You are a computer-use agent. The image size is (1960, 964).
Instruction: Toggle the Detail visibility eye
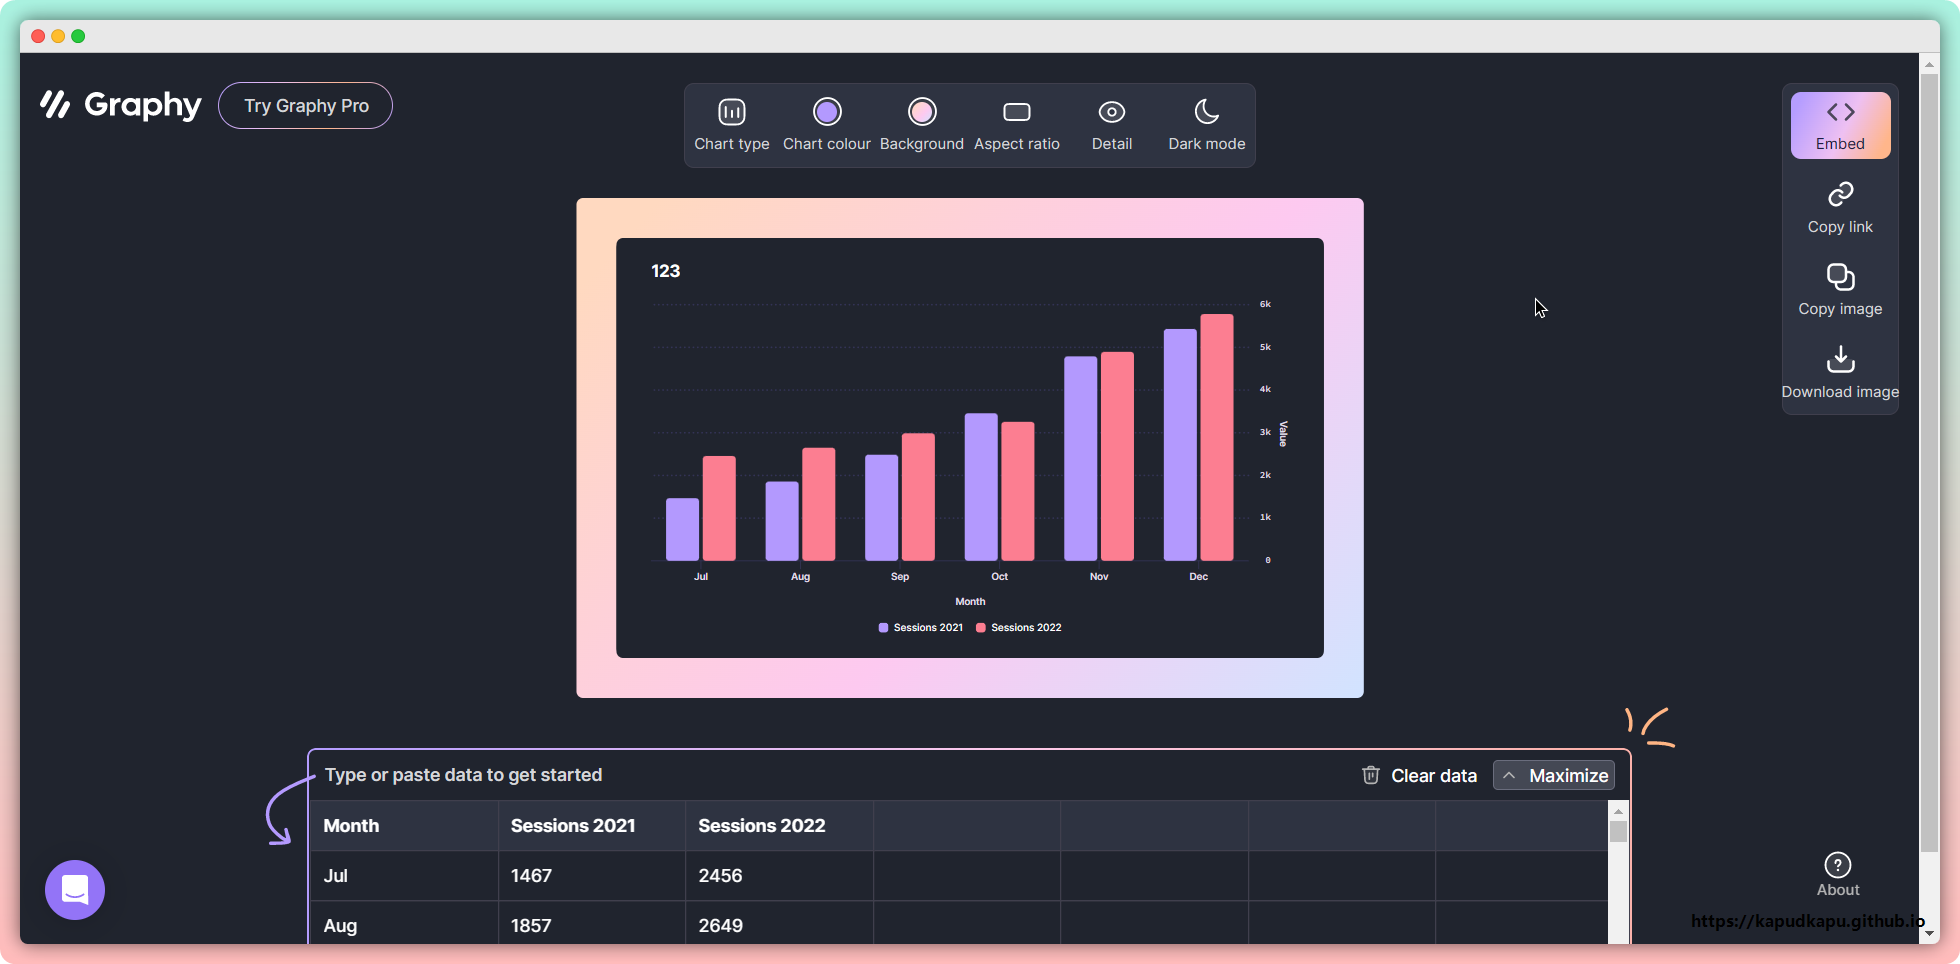(x=1111, y=113)
